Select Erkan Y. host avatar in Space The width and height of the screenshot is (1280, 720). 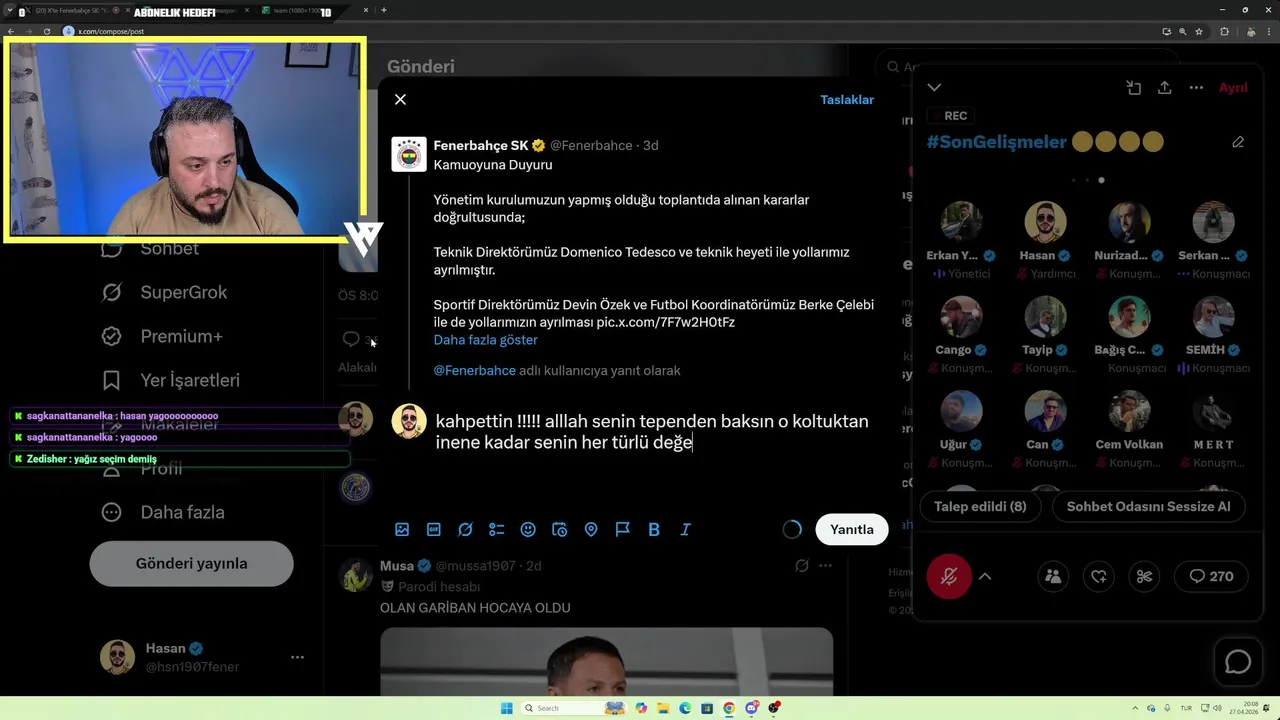(x=961, y=222)
